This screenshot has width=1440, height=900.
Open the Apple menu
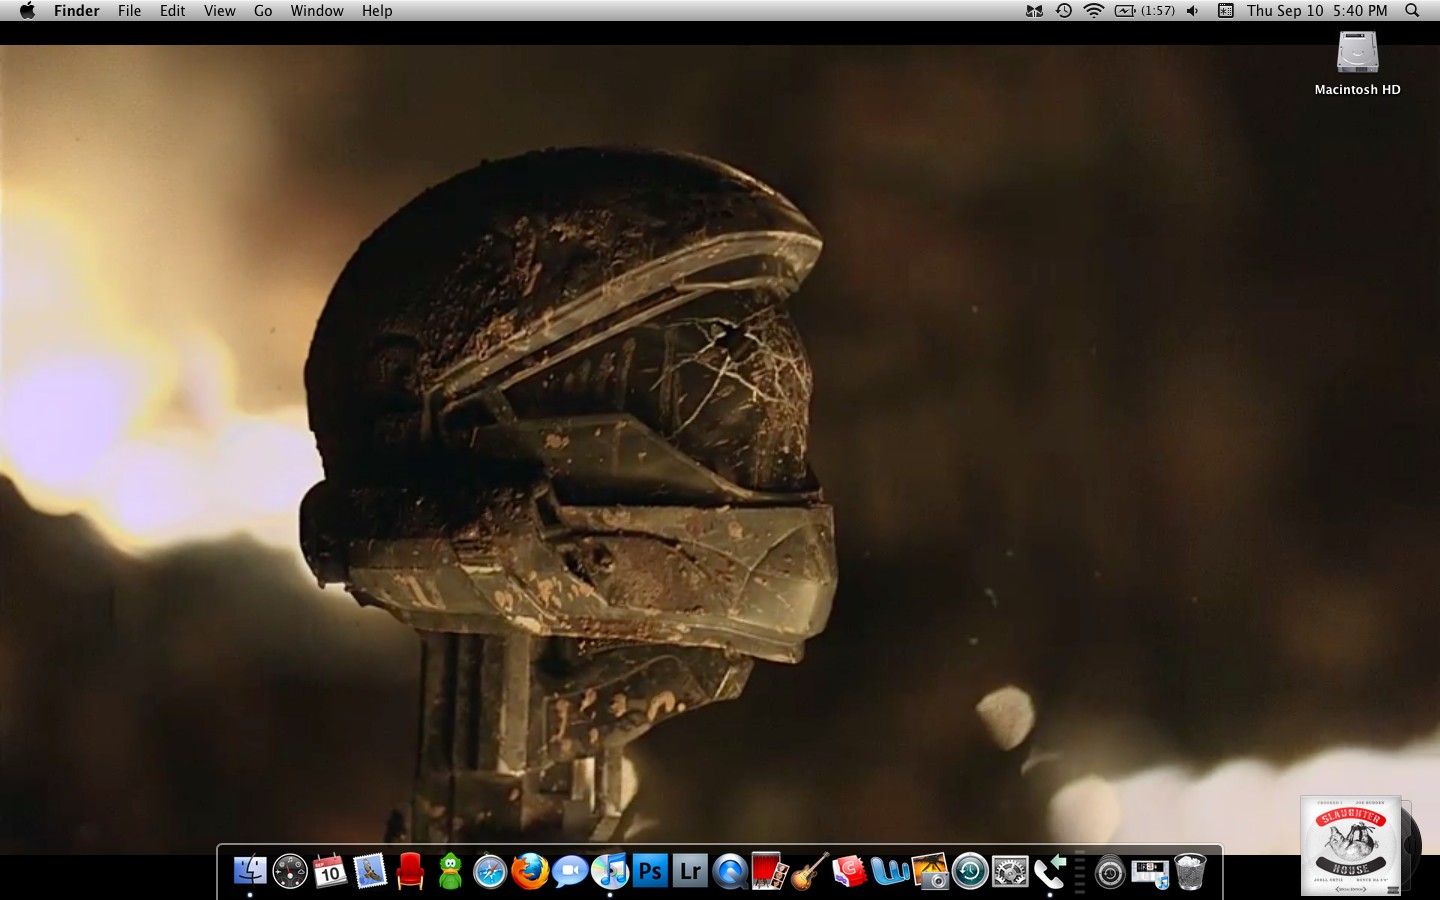[27, 10]
